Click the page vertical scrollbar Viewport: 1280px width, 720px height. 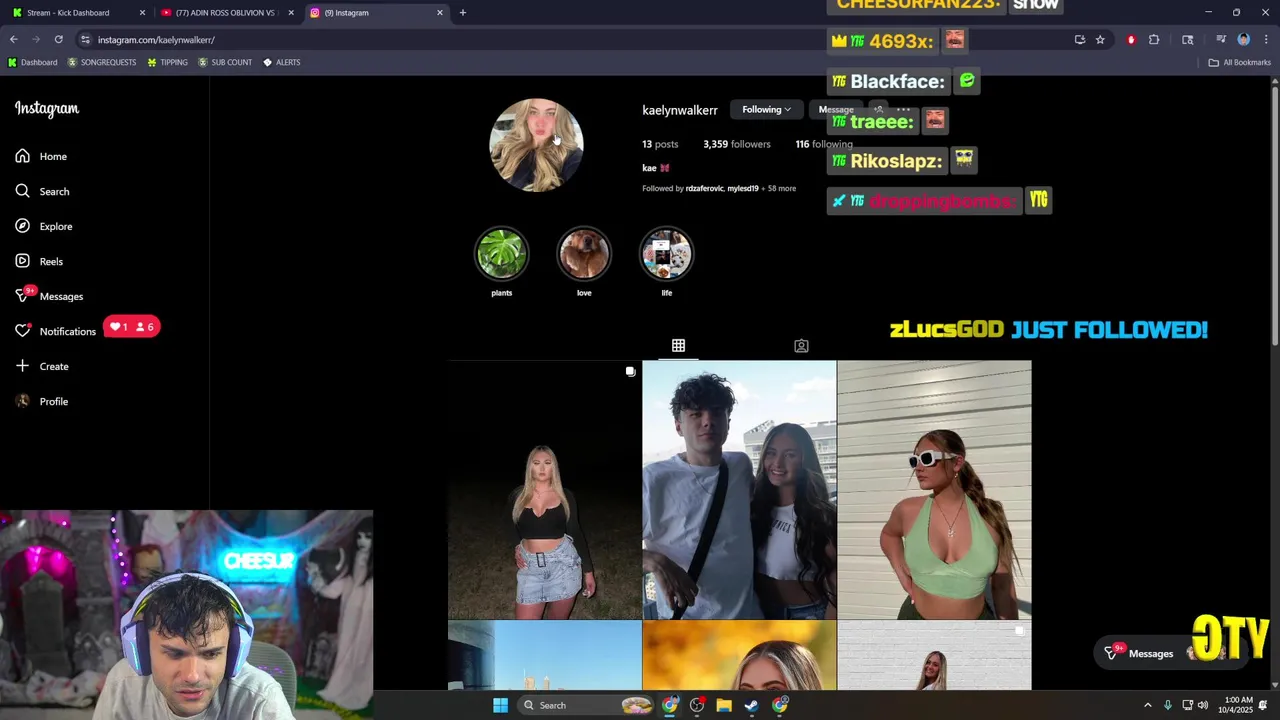1274,216
